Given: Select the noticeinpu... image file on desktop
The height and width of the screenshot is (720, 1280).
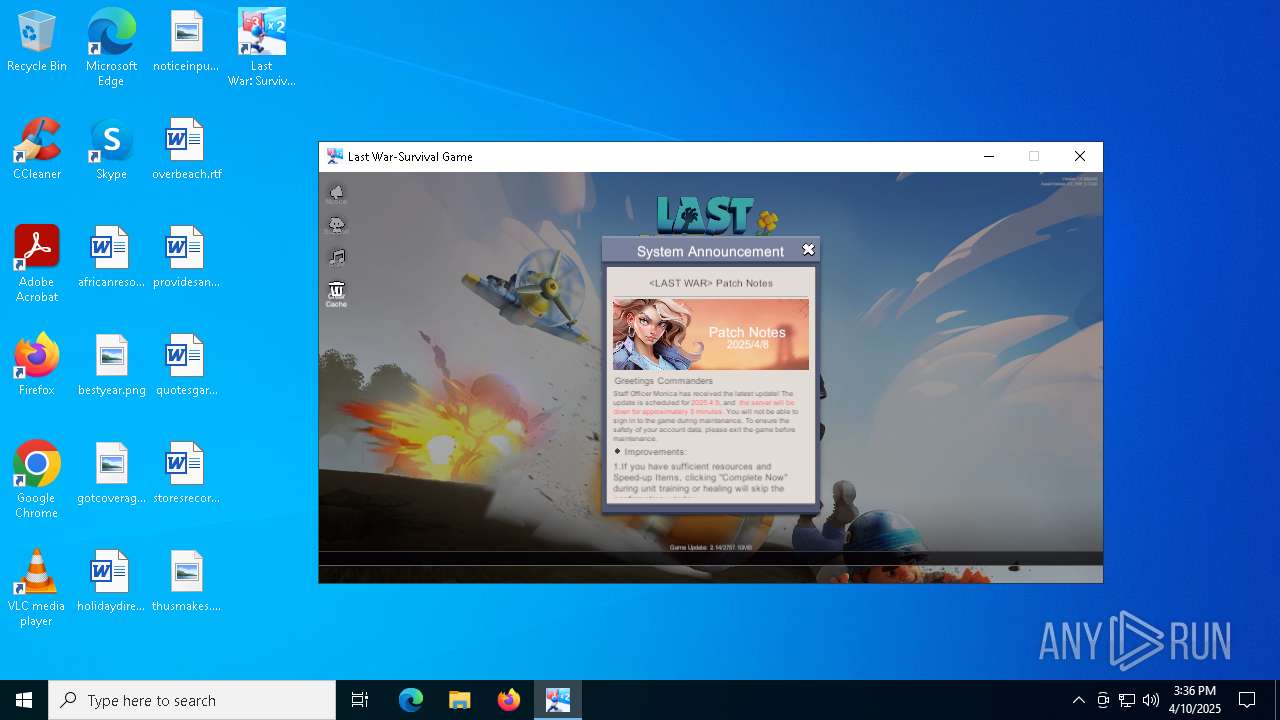Looking at the screenshot, I should [186, 42].
